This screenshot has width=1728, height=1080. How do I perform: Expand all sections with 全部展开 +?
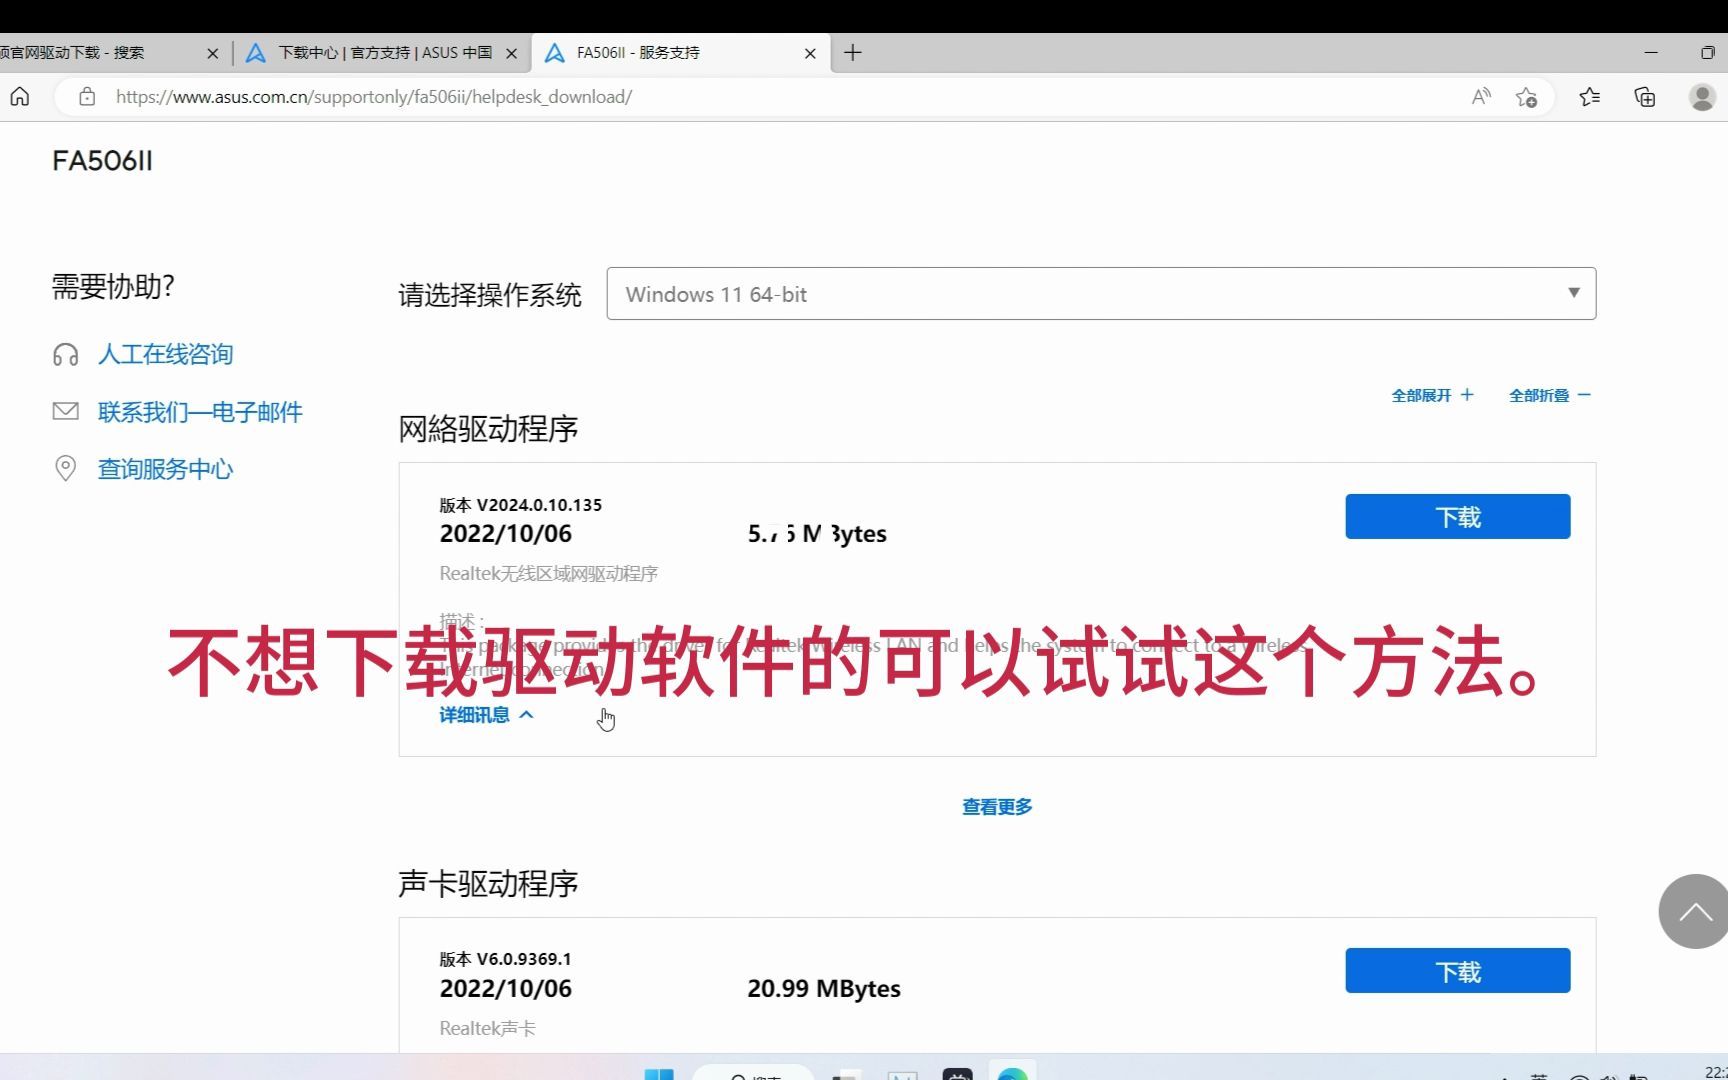(1432, 396)
